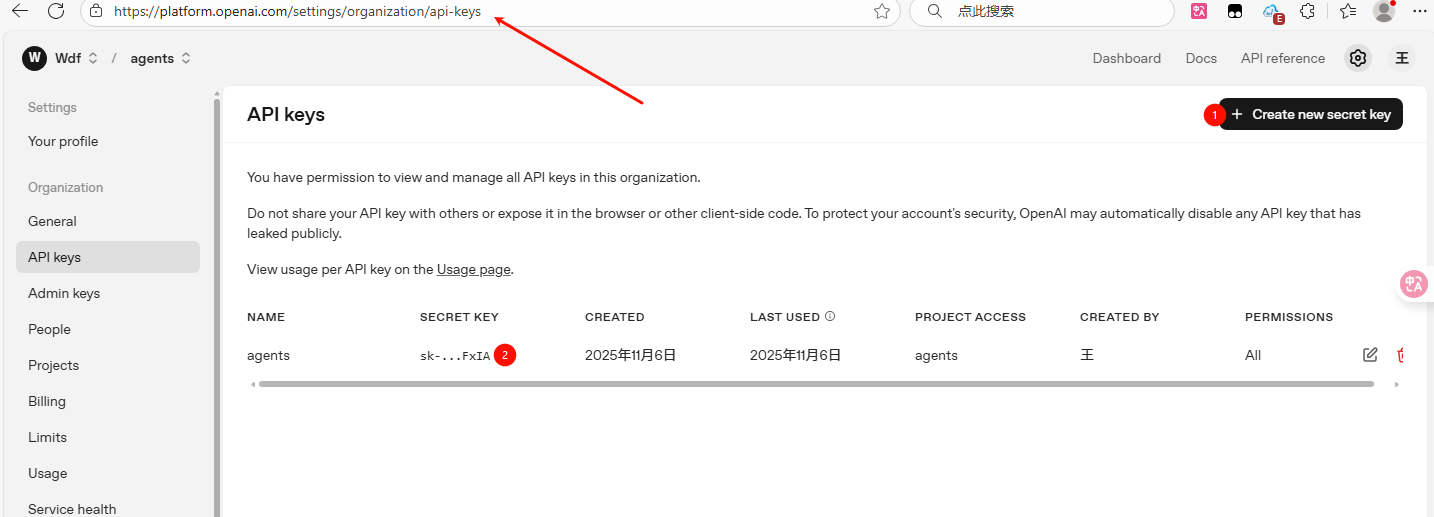Open Service health page

tap(72, 508)
